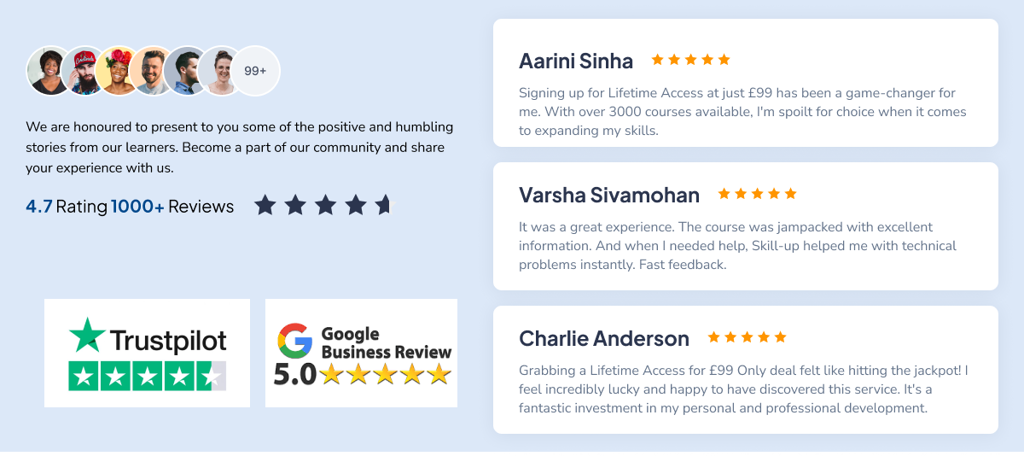The width and height of the screenshot is (1024, 456).
Task: Click the Trustpilot green star logo
Action: coord(87,335)
